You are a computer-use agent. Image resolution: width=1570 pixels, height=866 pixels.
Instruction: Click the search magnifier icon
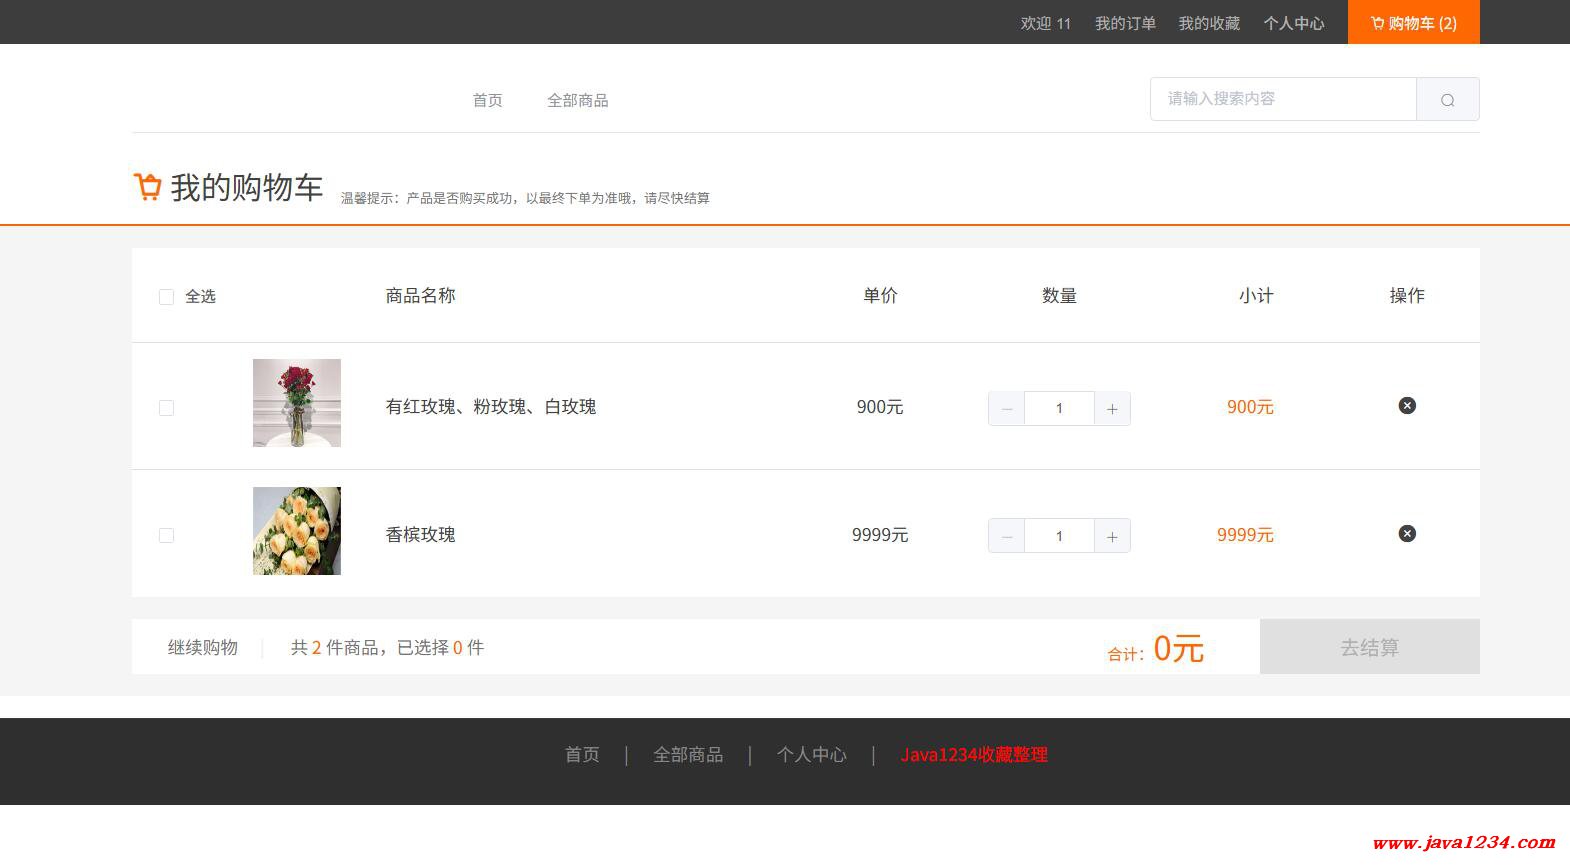1447,99
